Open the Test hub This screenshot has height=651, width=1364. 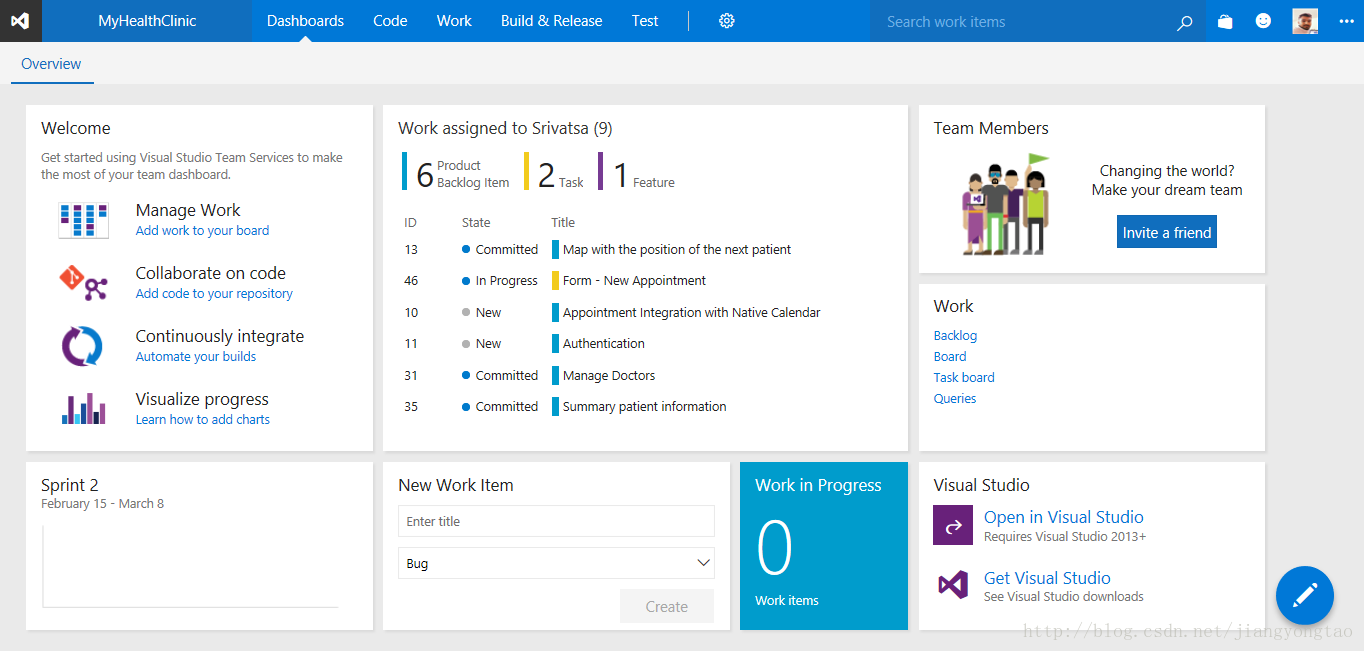click(645, 21)
